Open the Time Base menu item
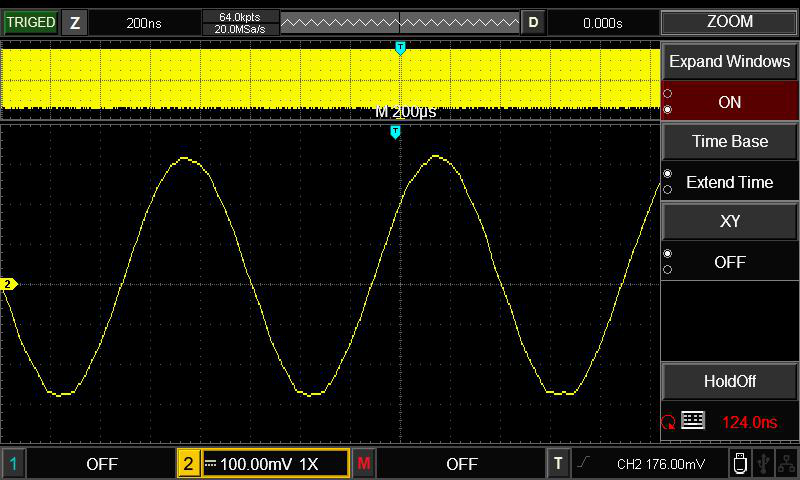 (730, 141)
